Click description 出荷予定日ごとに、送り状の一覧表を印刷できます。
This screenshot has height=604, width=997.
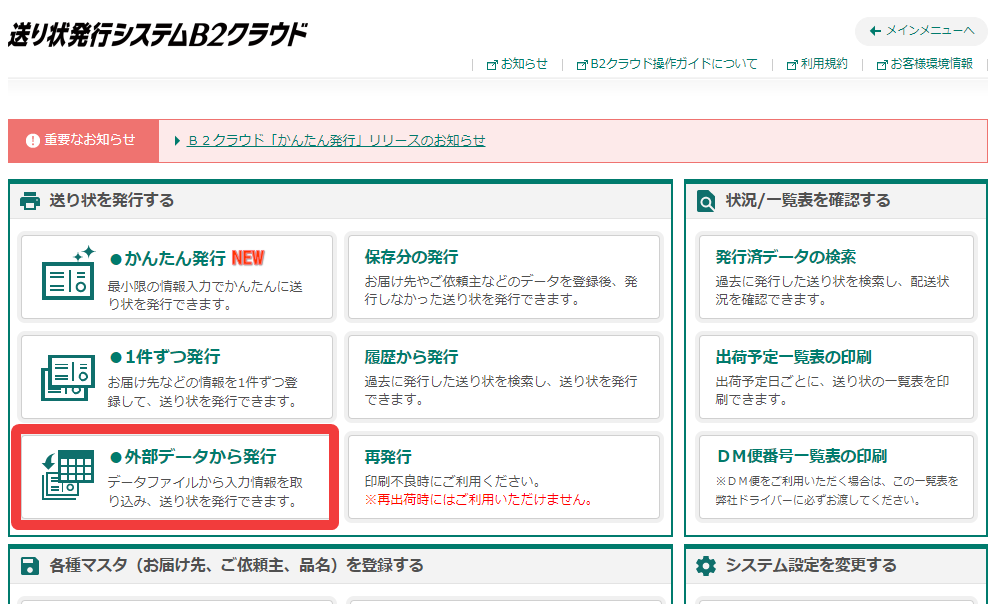click(832, 390)
